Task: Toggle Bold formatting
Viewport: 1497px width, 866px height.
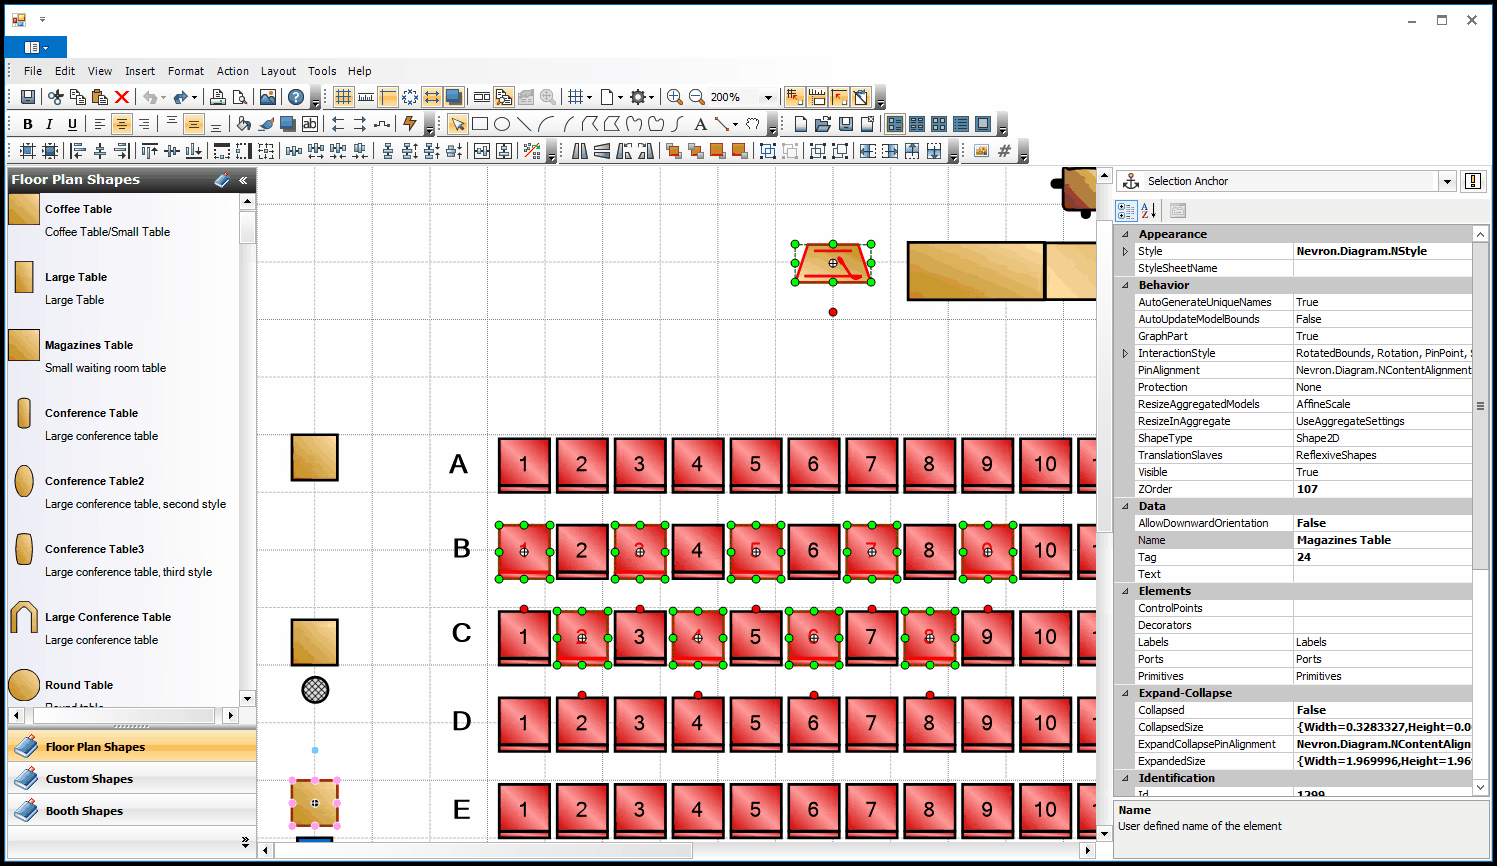Action: 28,124
